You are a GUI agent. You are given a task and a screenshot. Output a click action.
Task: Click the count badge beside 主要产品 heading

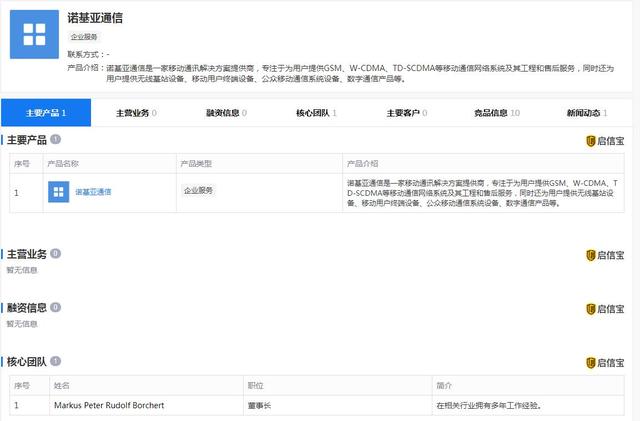coord(56,140)
